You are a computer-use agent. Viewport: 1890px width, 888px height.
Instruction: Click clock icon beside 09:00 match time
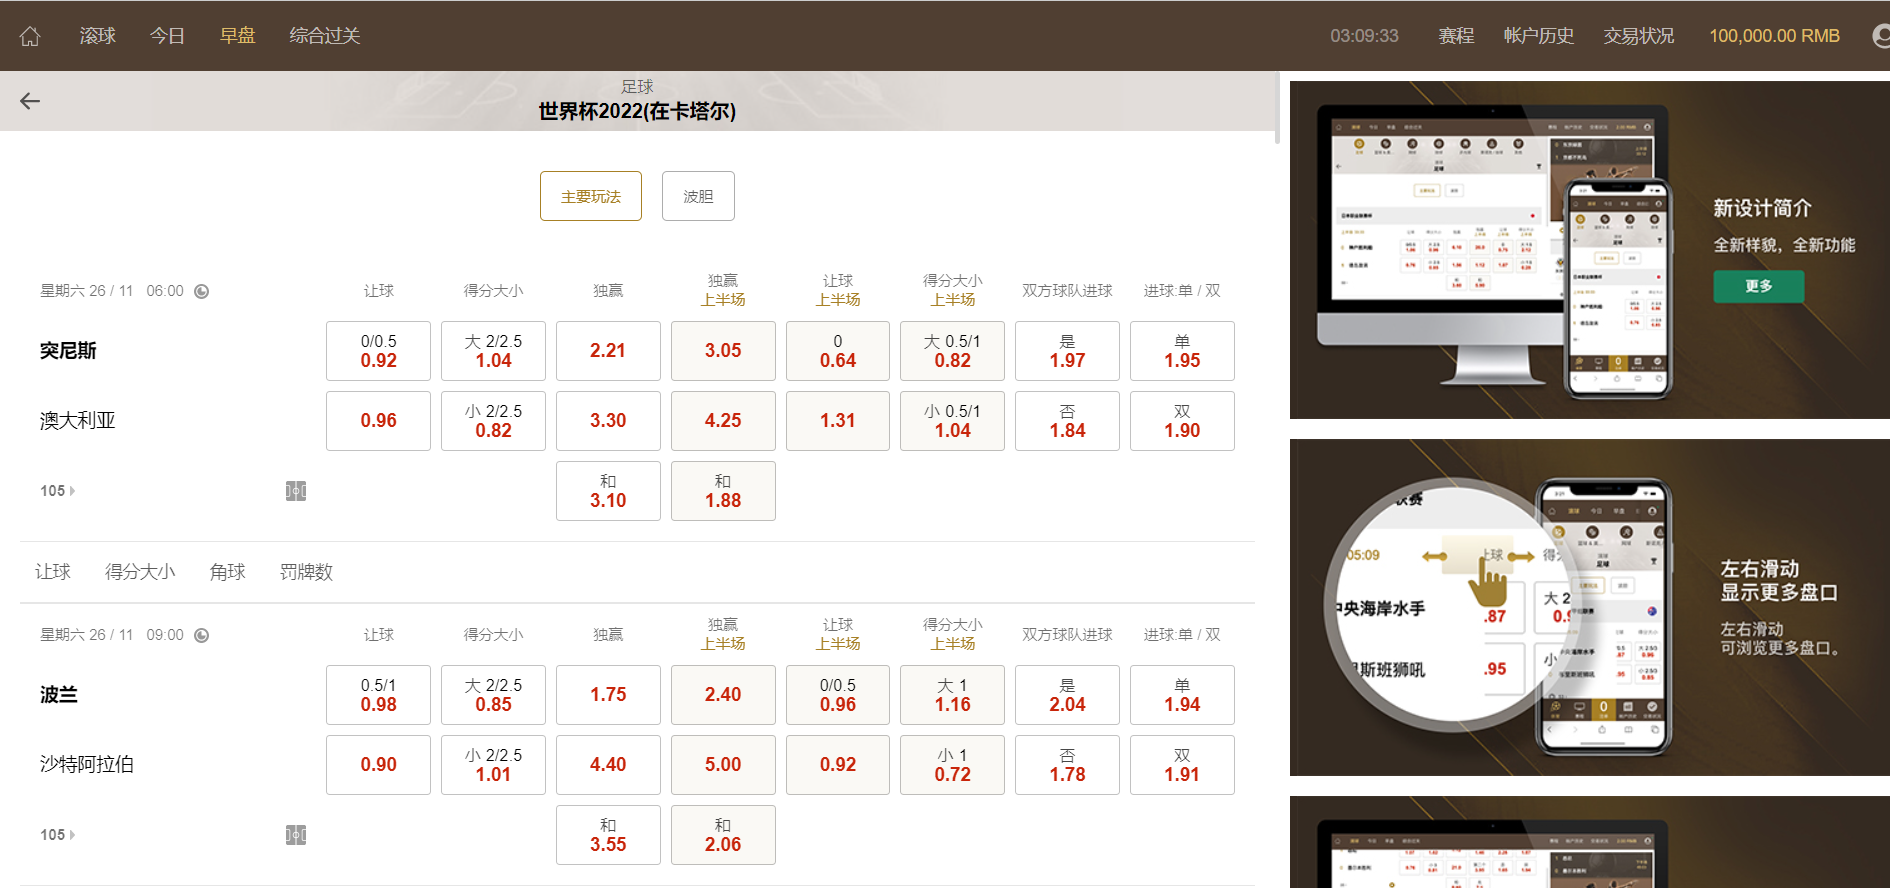click(x=201, y=635)
